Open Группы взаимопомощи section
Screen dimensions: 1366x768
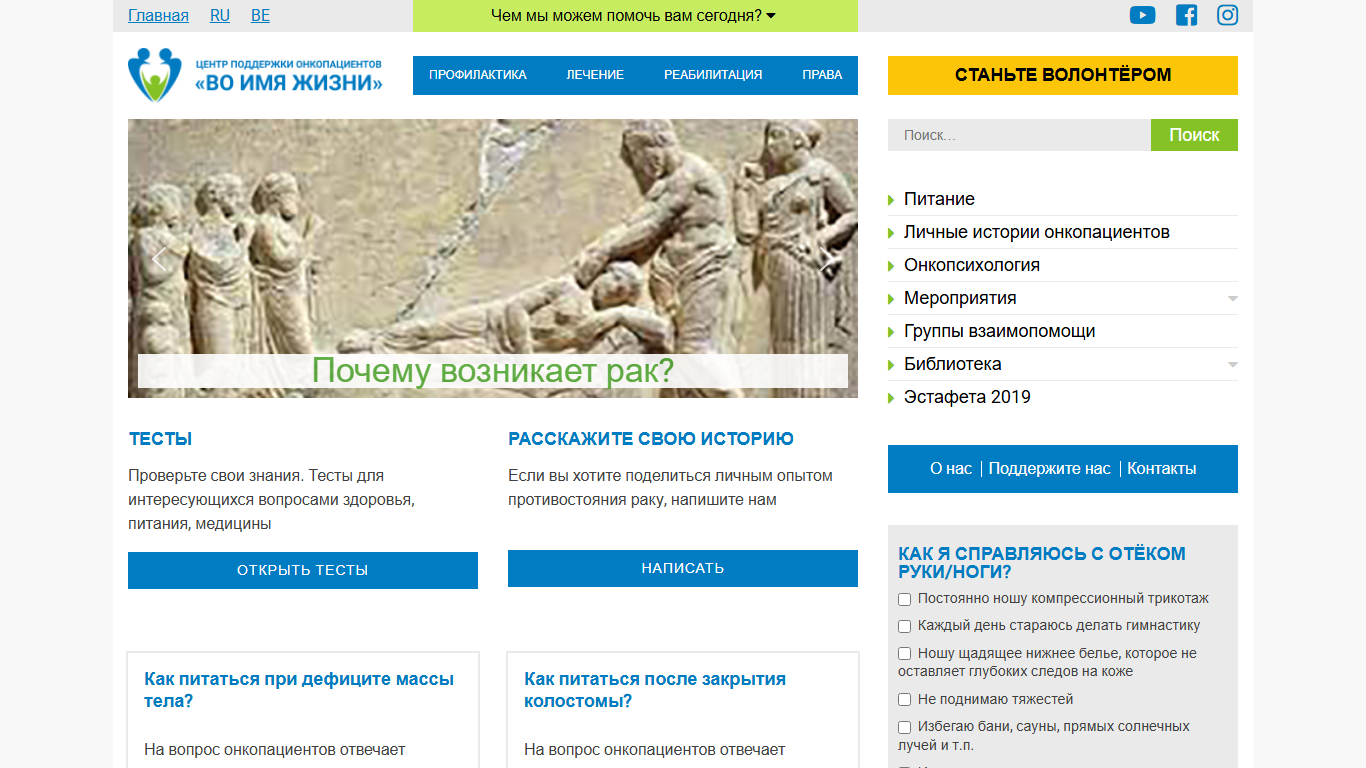(x=1000, y=331)
